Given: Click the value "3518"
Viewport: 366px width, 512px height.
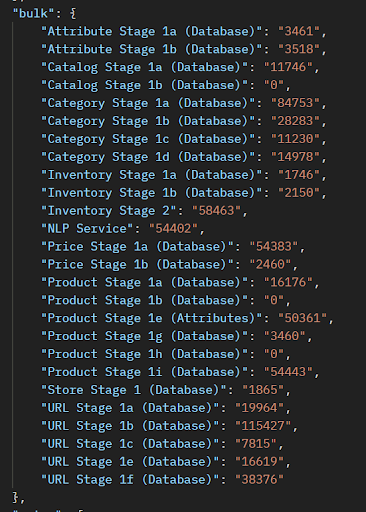Looking at the screenshot, I should pyautogui.click(x=299, y=50).
